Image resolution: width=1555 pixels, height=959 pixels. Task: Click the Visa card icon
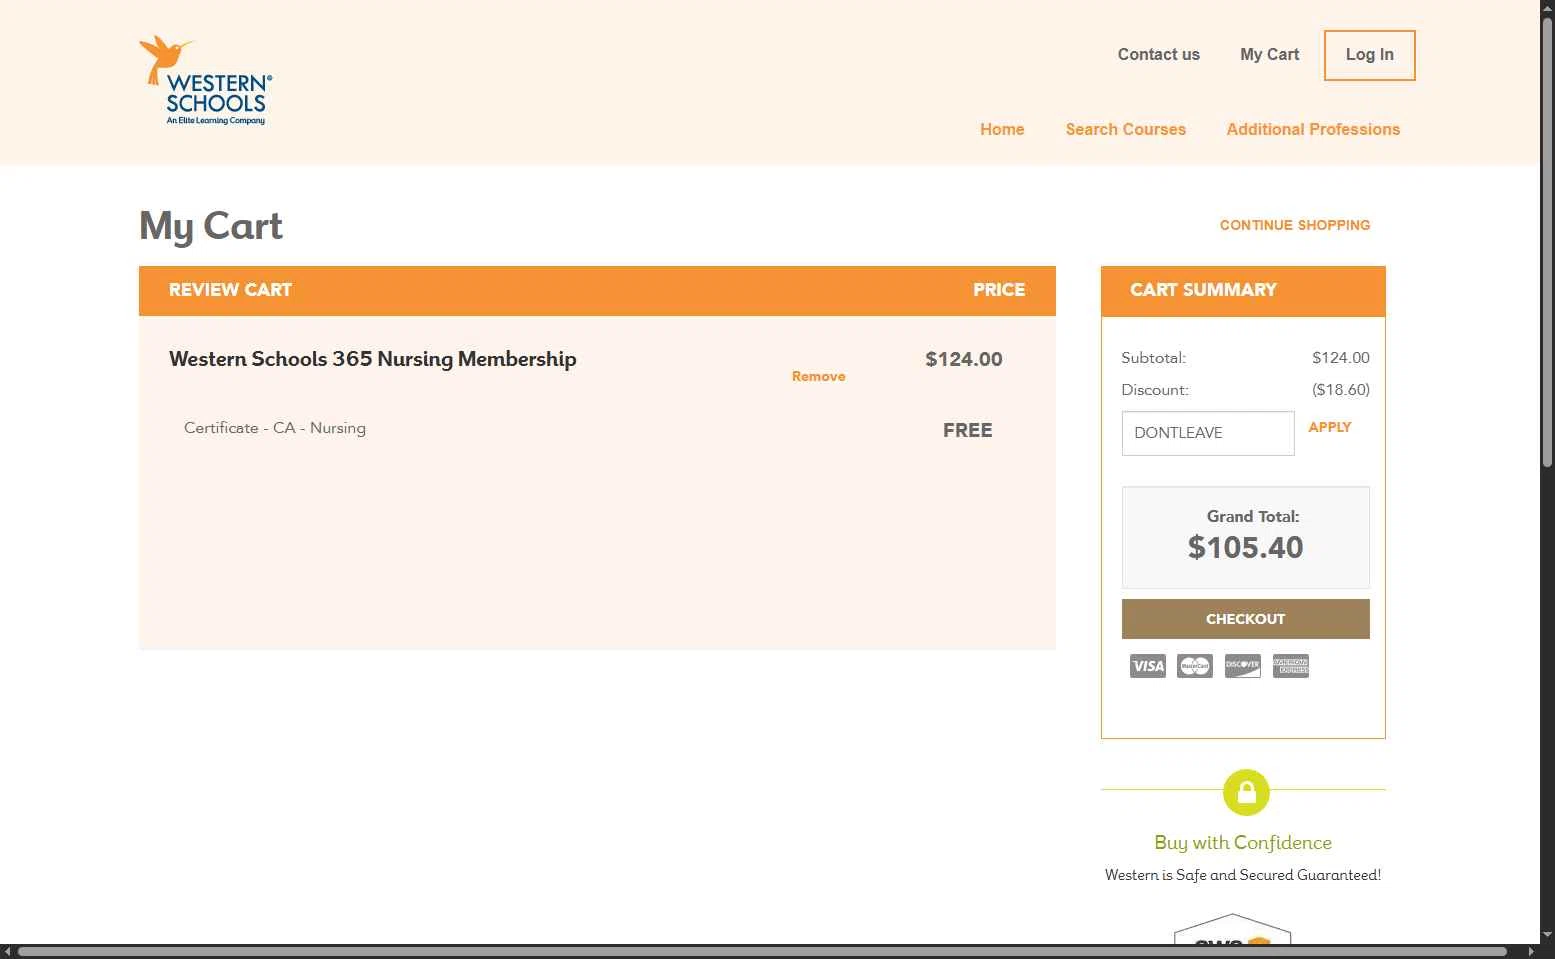(1147, 666)
